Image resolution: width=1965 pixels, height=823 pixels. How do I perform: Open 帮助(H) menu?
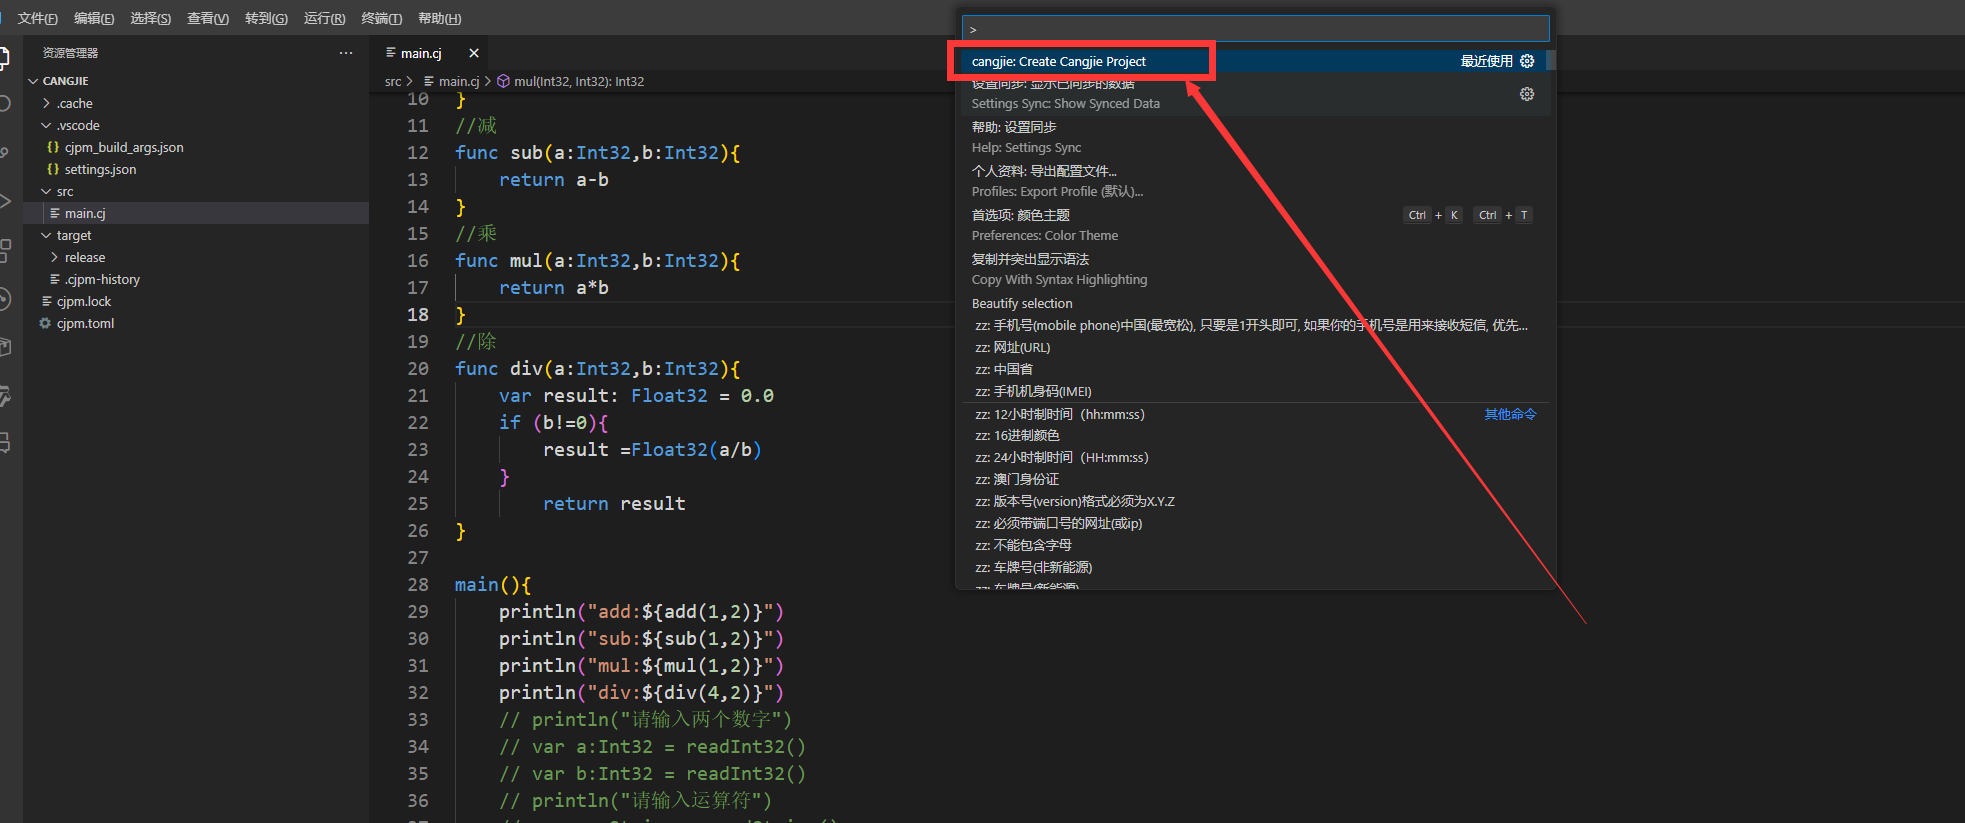(439, 18)
